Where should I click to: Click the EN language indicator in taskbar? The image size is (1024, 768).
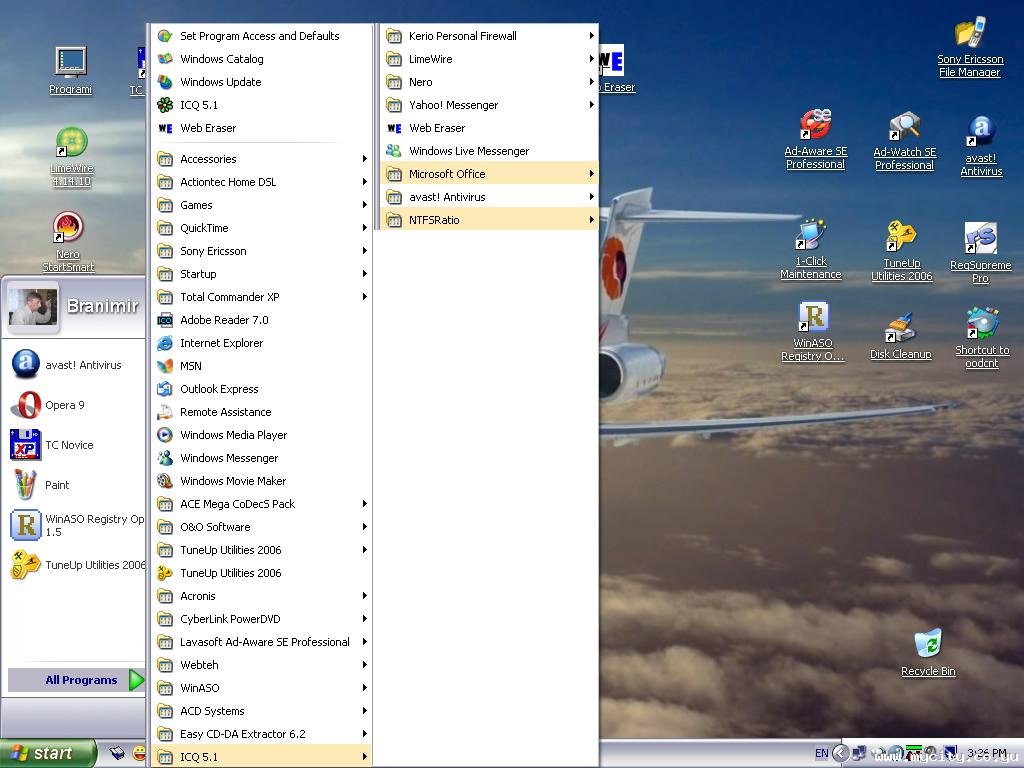821,753
